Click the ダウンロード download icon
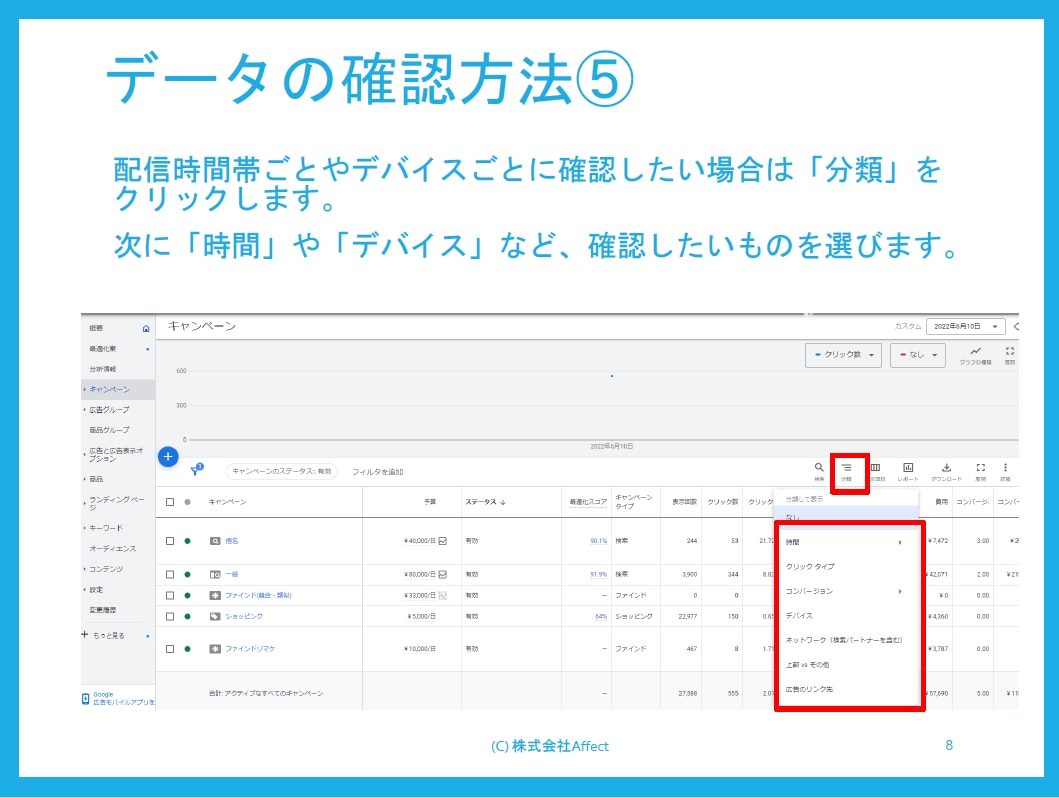This screenshot has width=1059, height=798. coord(946,467)
